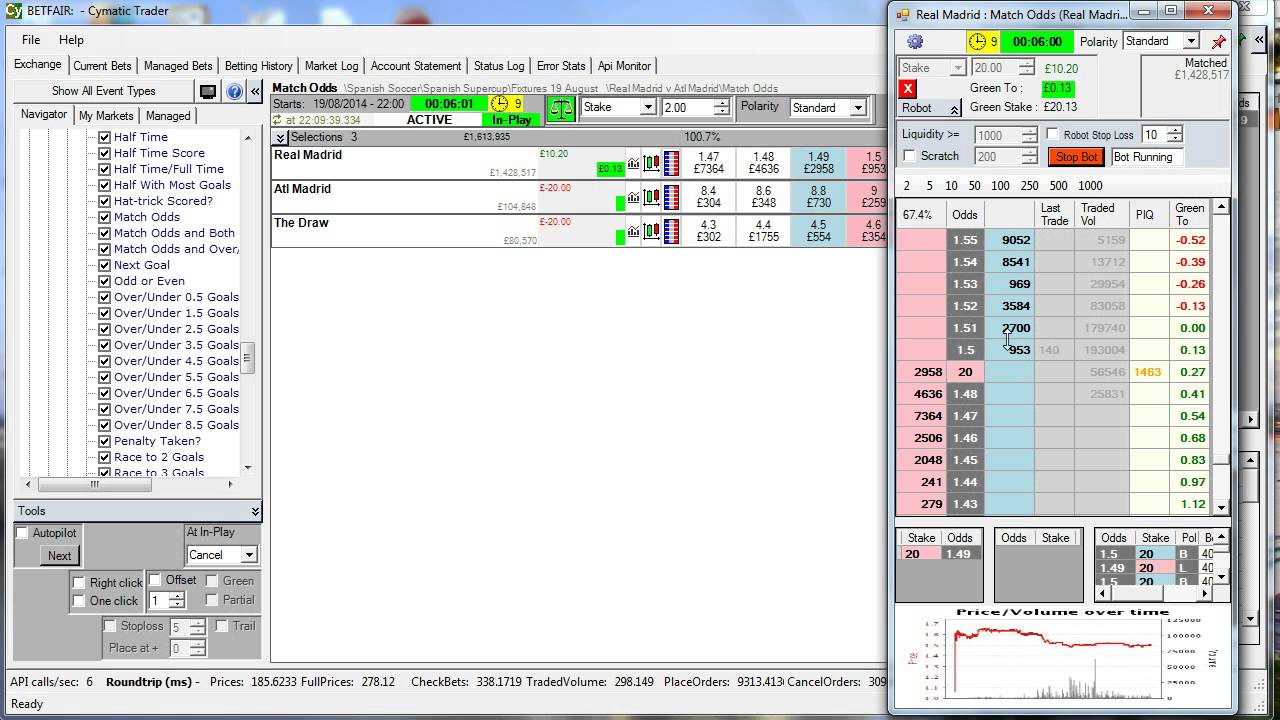This screenshot has height=720, width=1280.
Task: Click the yellow clock icon in market header
Action: click(x=499, y=104)
